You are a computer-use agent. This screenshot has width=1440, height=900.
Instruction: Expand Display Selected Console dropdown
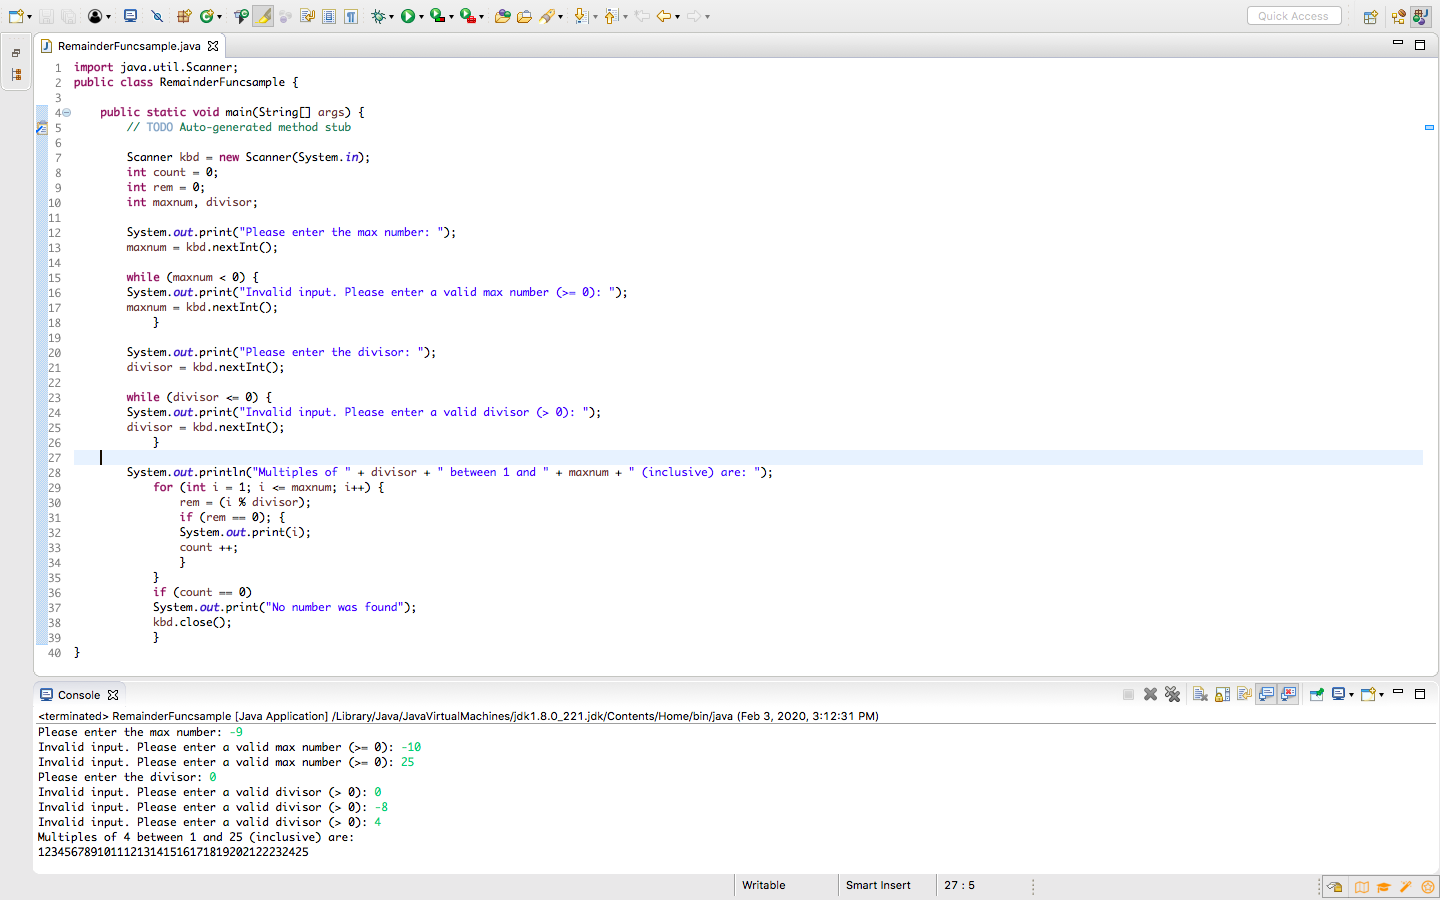click(1351, 695)
